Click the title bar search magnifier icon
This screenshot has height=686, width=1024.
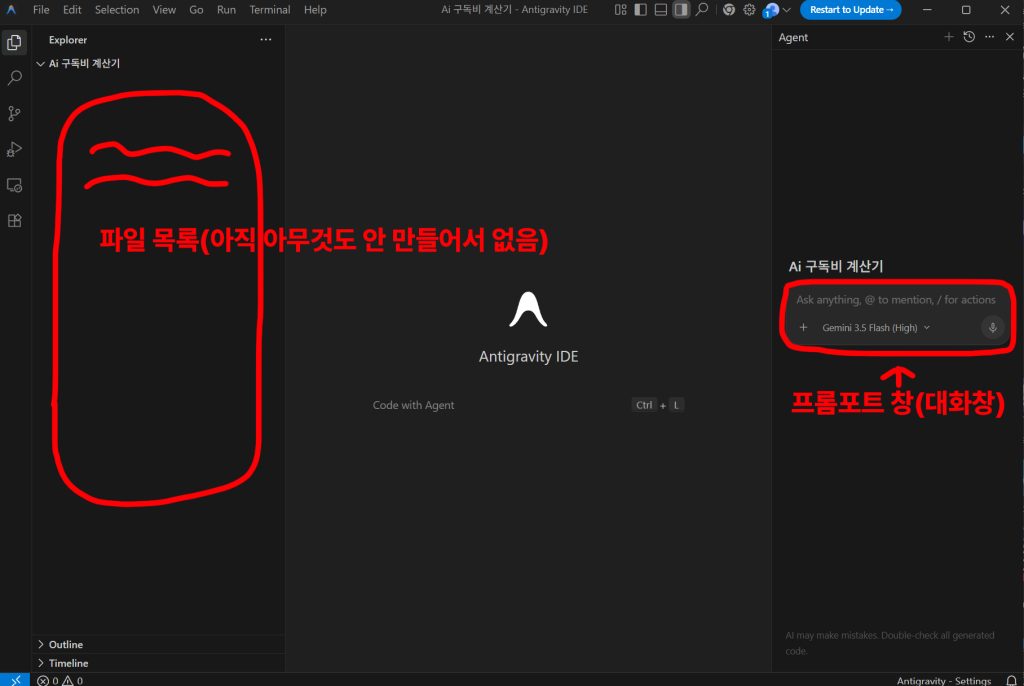point(702,10)
